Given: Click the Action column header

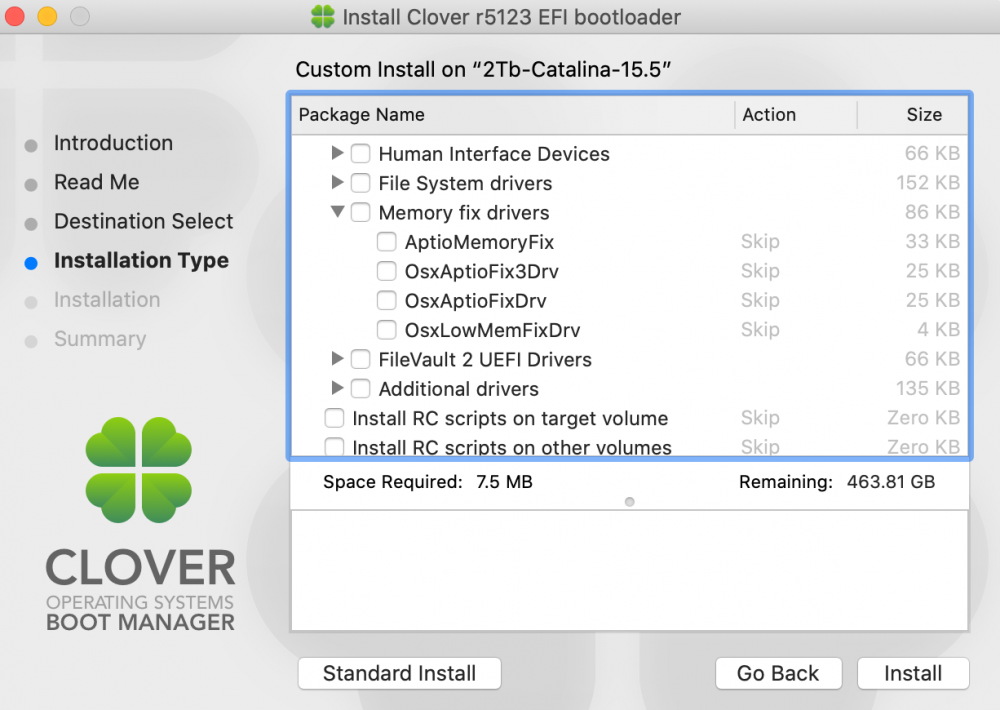Looking at the screenshot, I should [795, 115].
